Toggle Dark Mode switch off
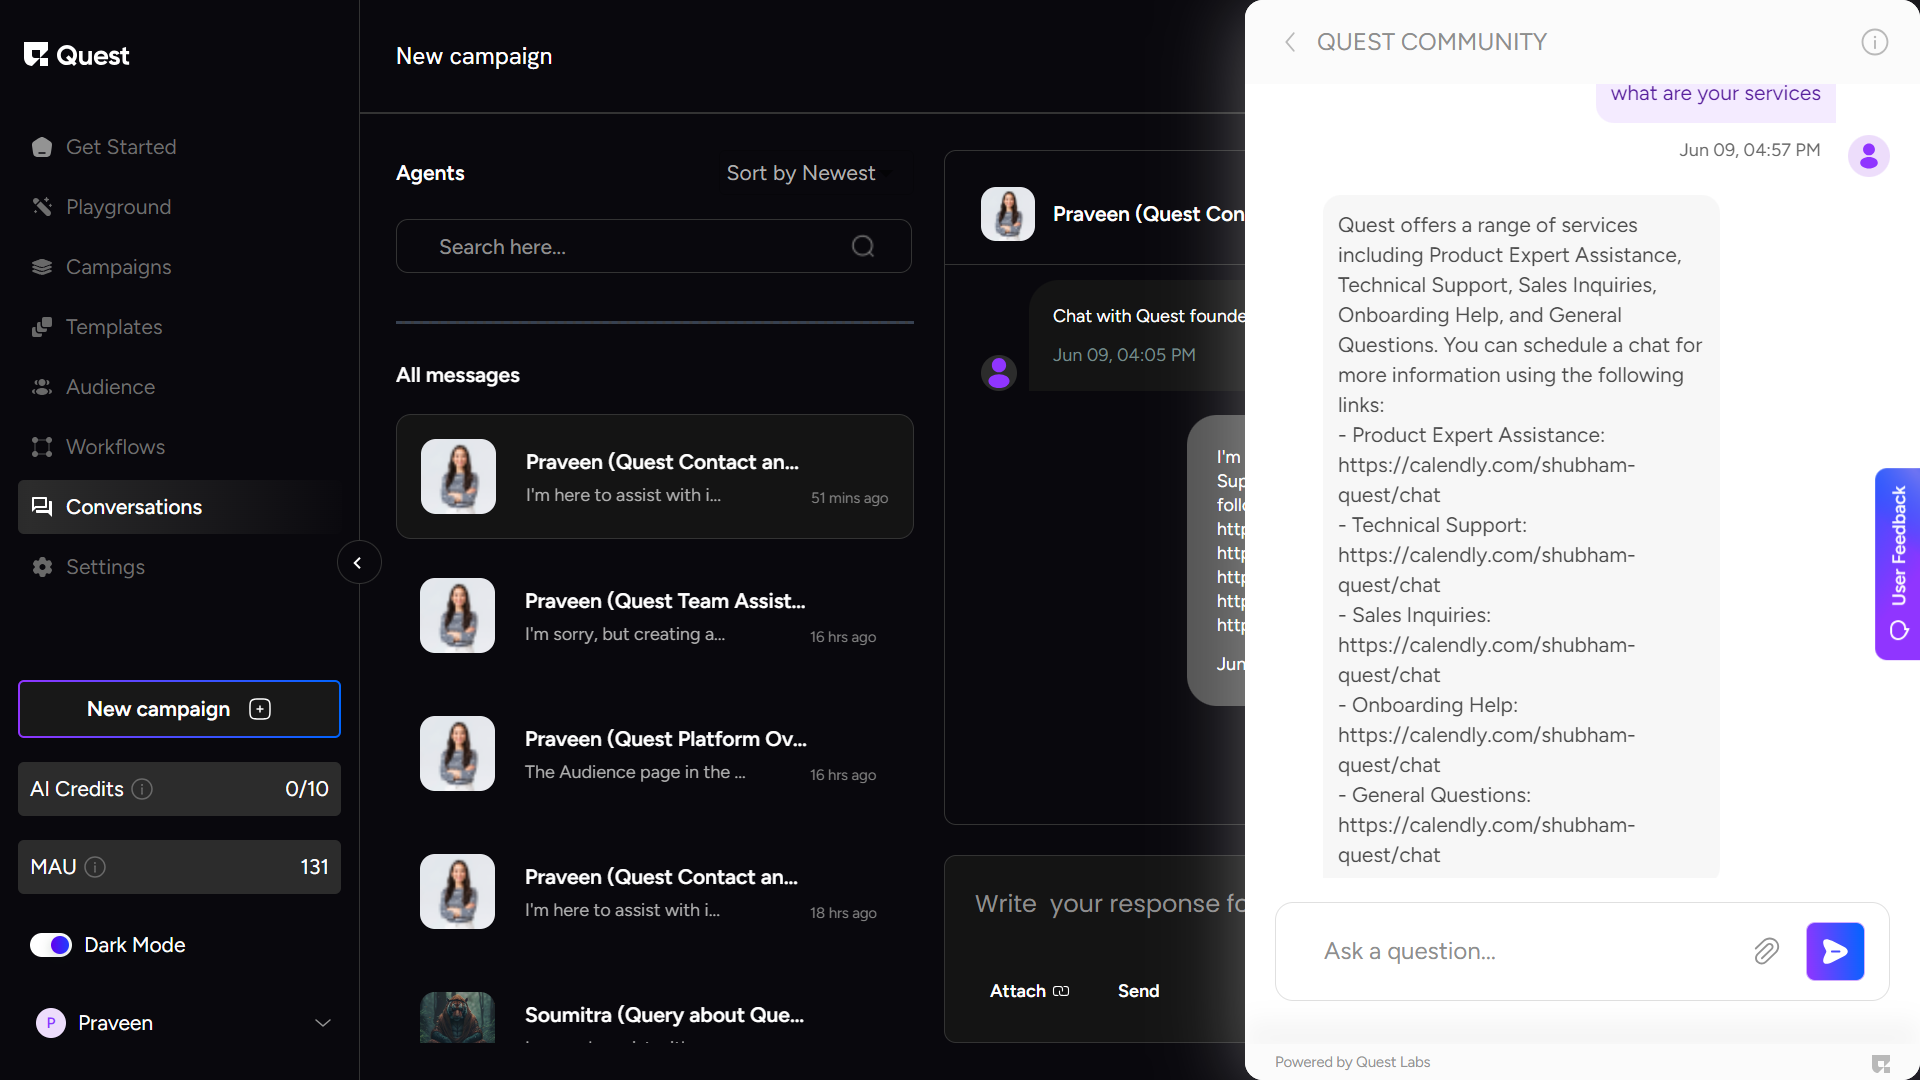Image resolution: width=1920 pixels, height=1080 pixels. pyautogui.click(x=51, y=945)
